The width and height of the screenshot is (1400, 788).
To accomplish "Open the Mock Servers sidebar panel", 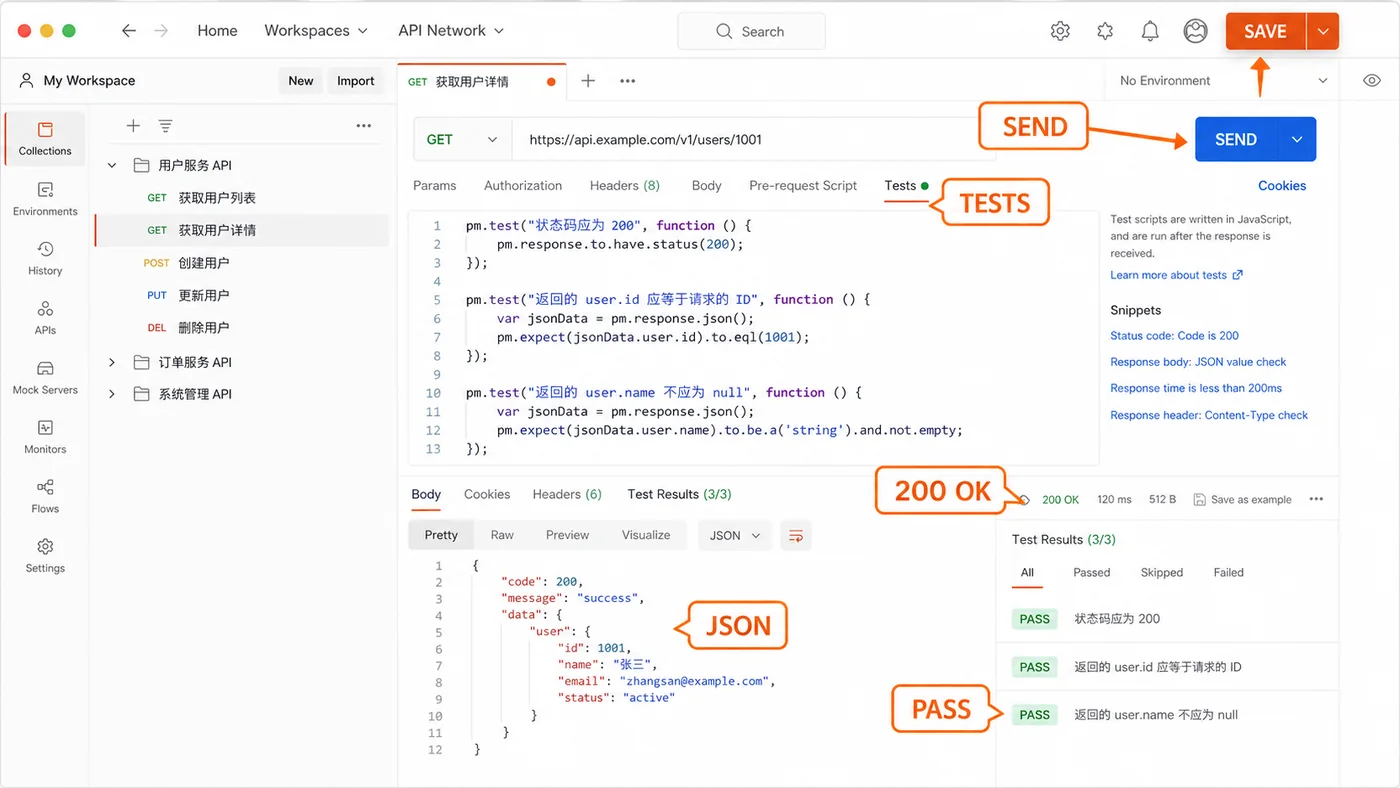I will (x=45, y=377).
